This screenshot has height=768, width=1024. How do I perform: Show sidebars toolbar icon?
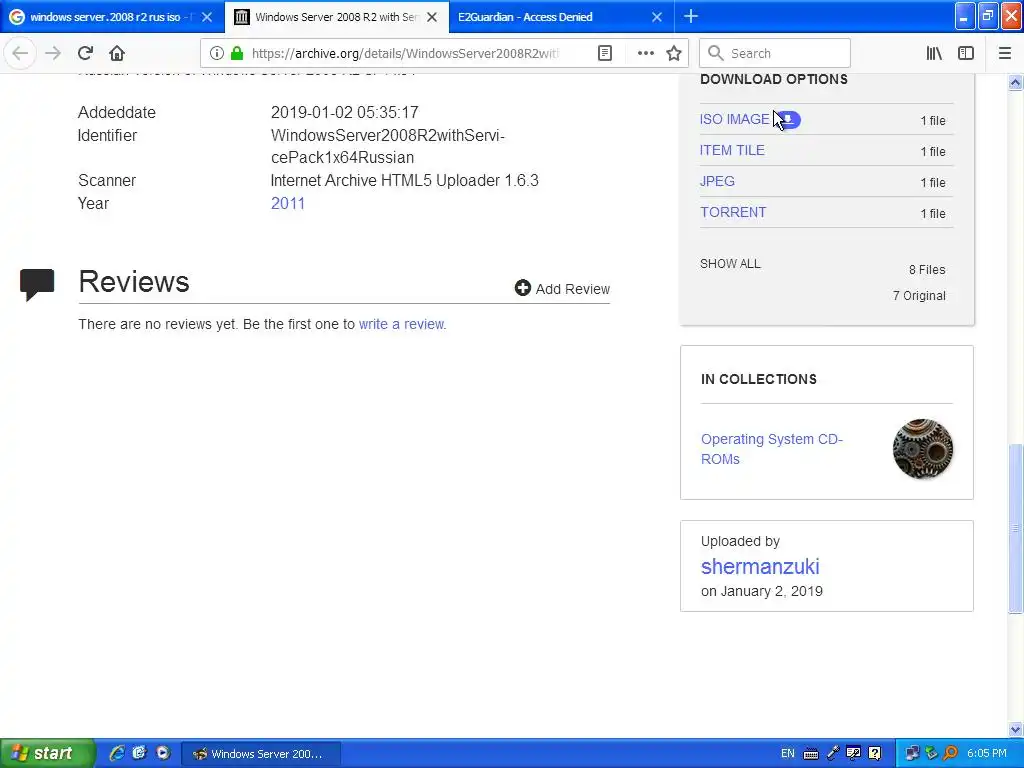click(x=966, y=53)
